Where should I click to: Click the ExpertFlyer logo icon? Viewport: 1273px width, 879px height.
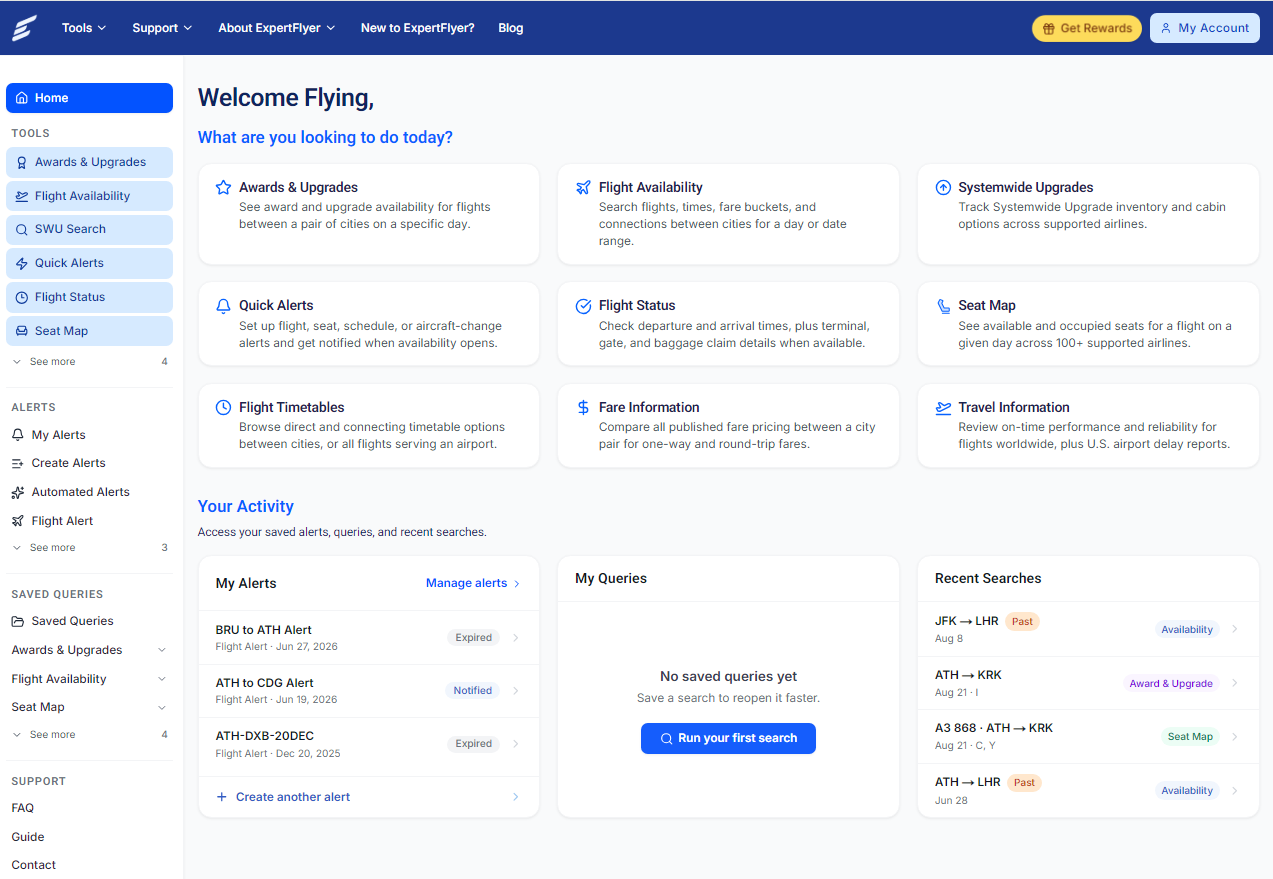tap(24, 28)
